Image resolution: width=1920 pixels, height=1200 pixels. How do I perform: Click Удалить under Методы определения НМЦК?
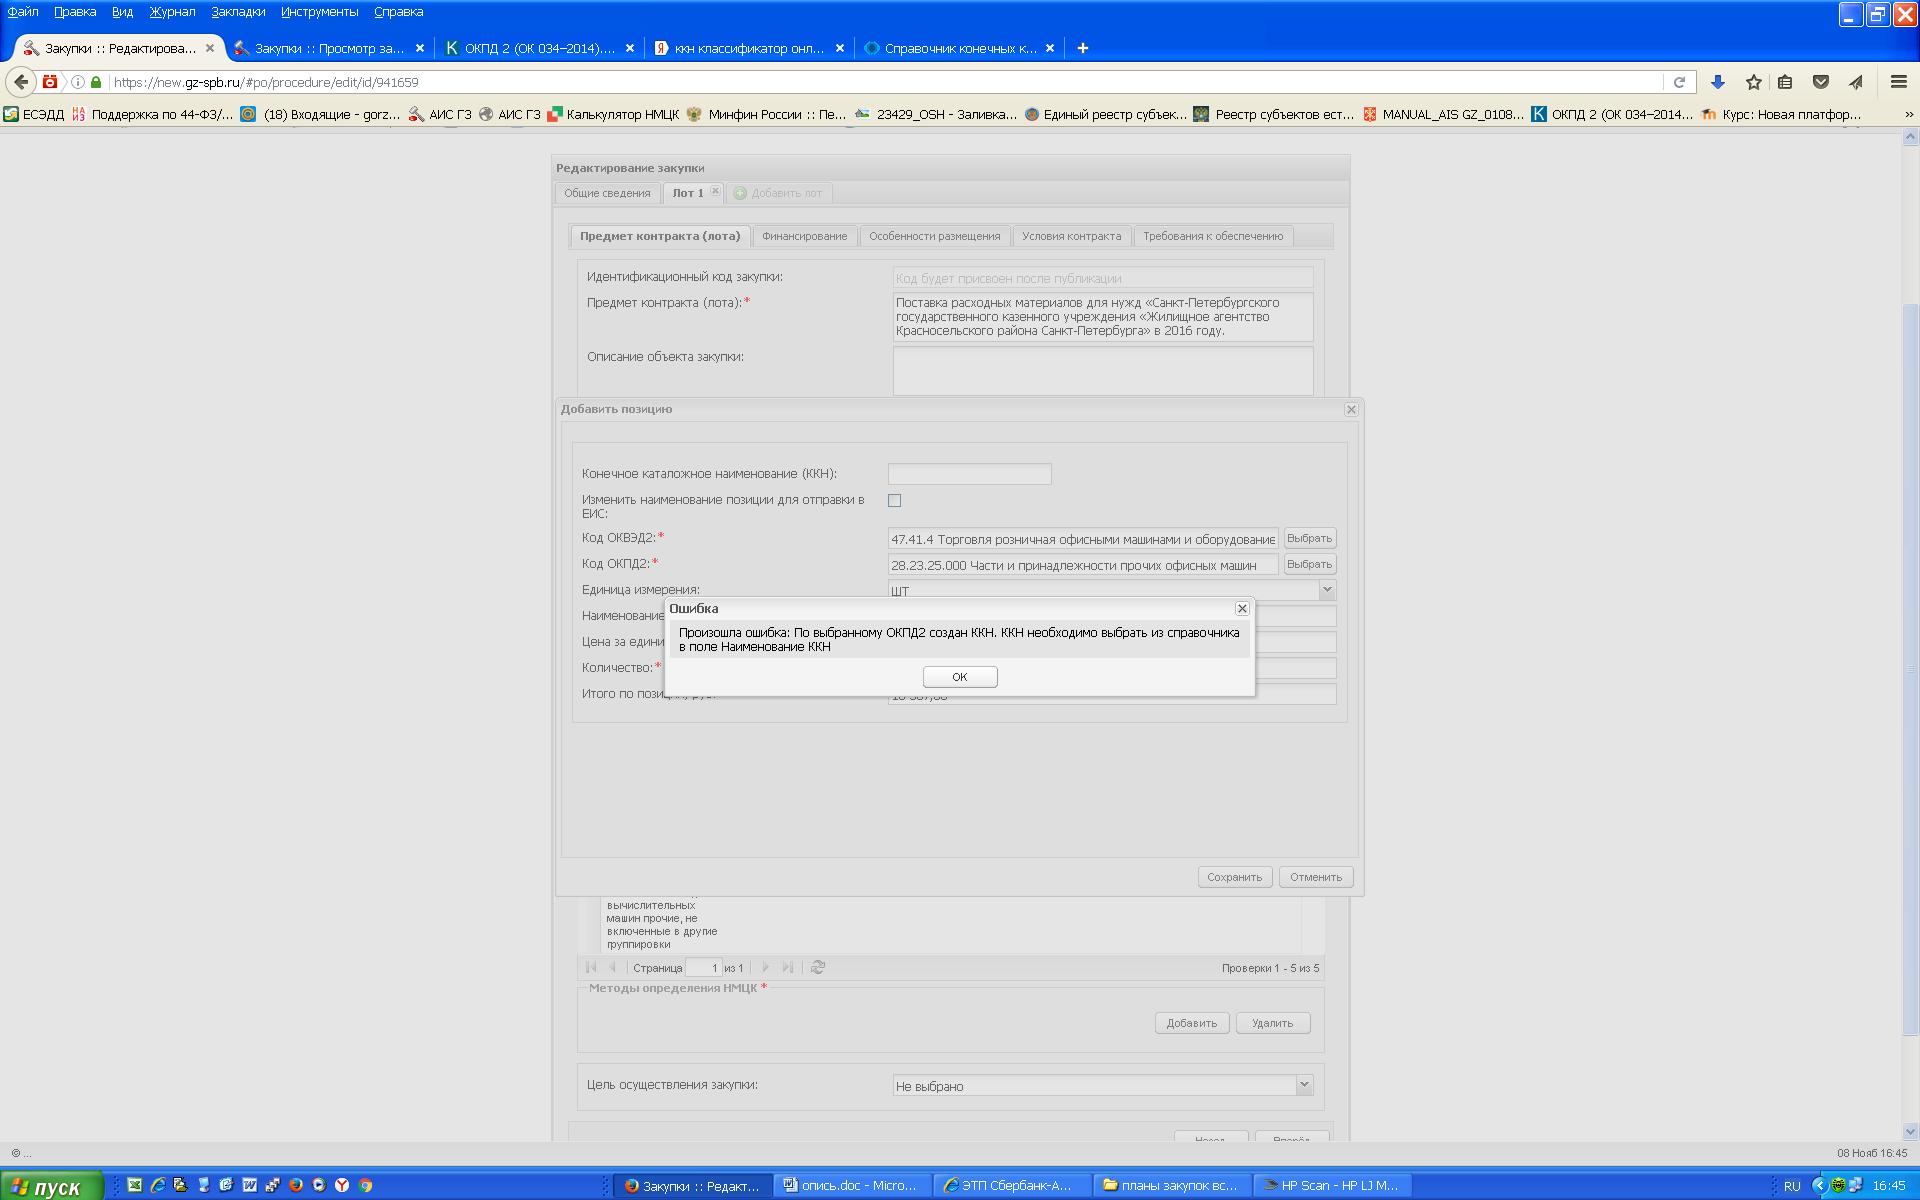(1272, 1023)
